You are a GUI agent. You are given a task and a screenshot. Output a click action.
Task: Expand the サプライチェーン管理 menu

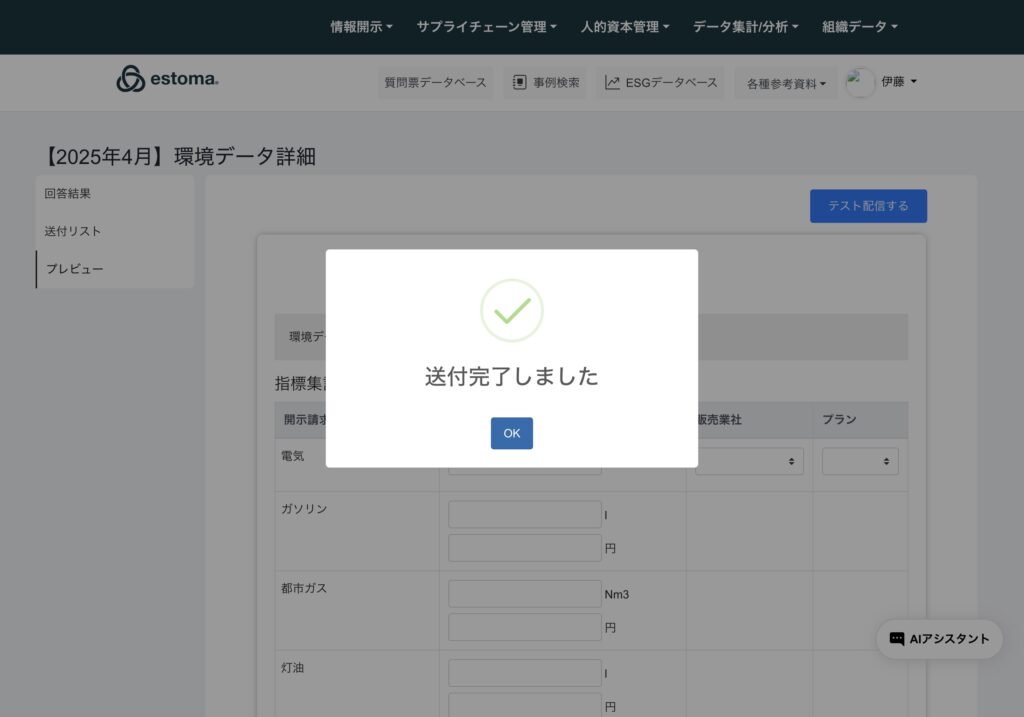pos(486,27)
